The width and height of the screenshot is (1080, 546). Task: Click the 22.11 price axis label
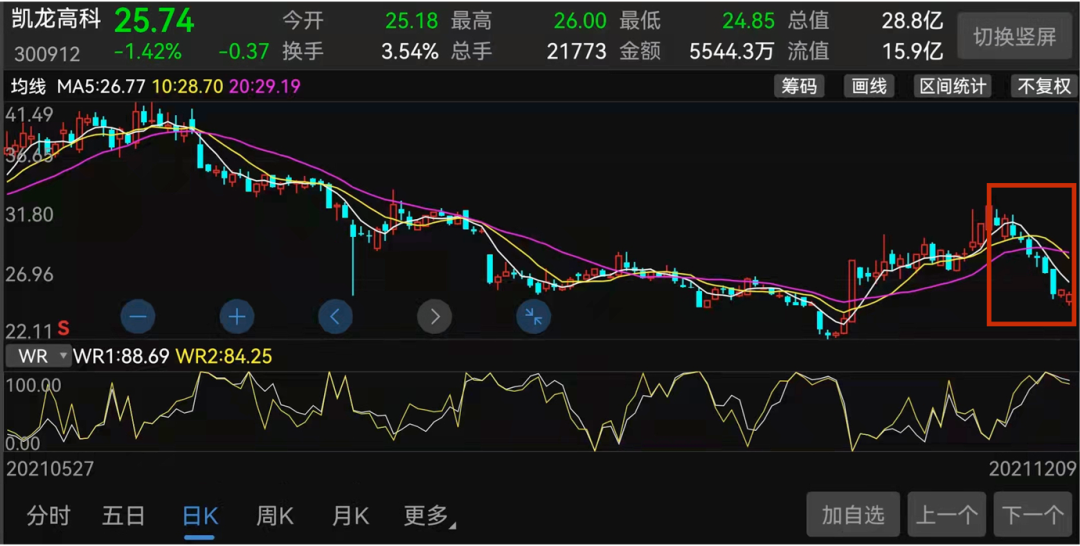click(29, 330)
